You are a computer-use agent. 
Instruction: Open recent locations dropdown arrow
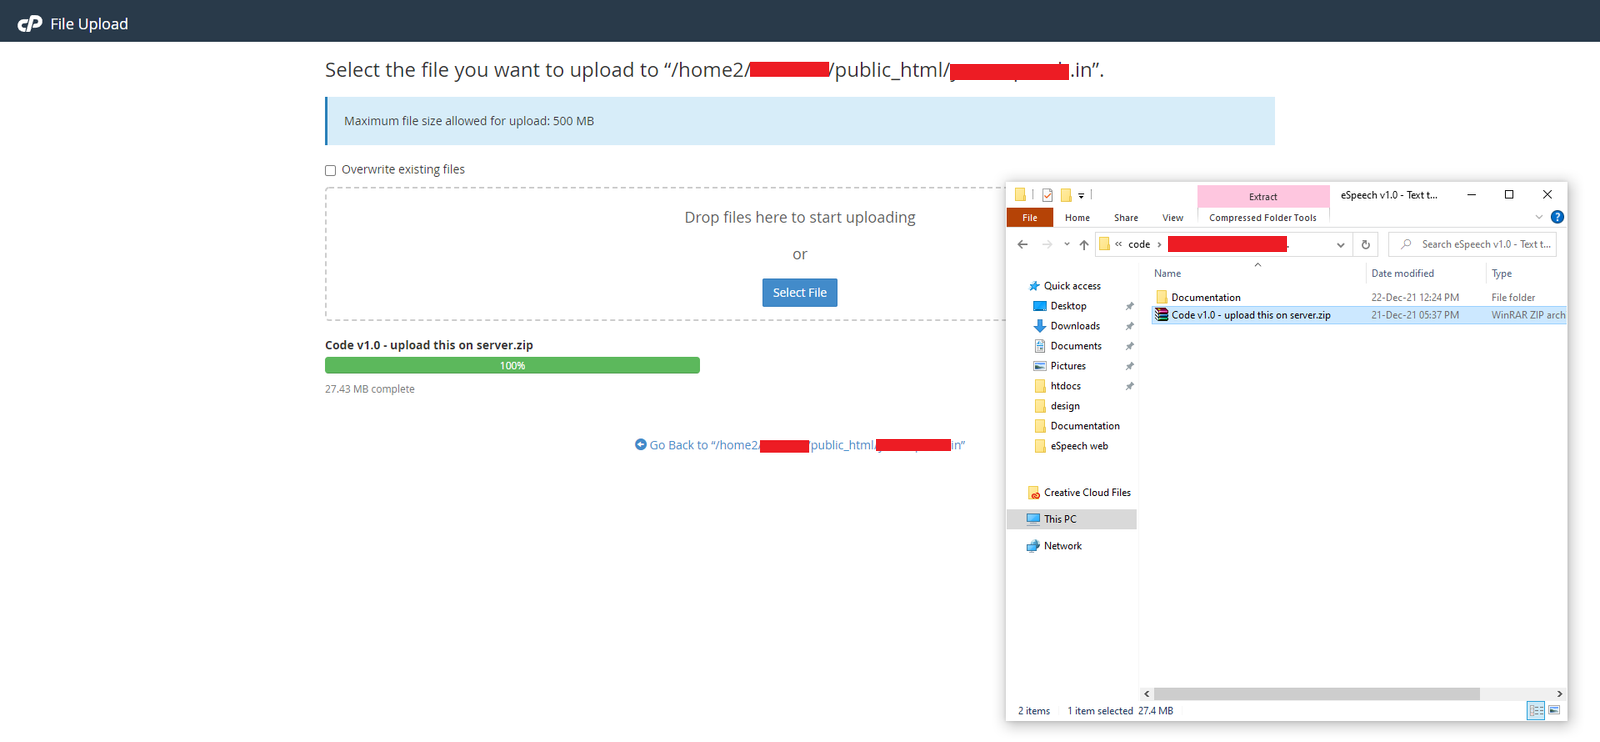(x=1067, y=245)
